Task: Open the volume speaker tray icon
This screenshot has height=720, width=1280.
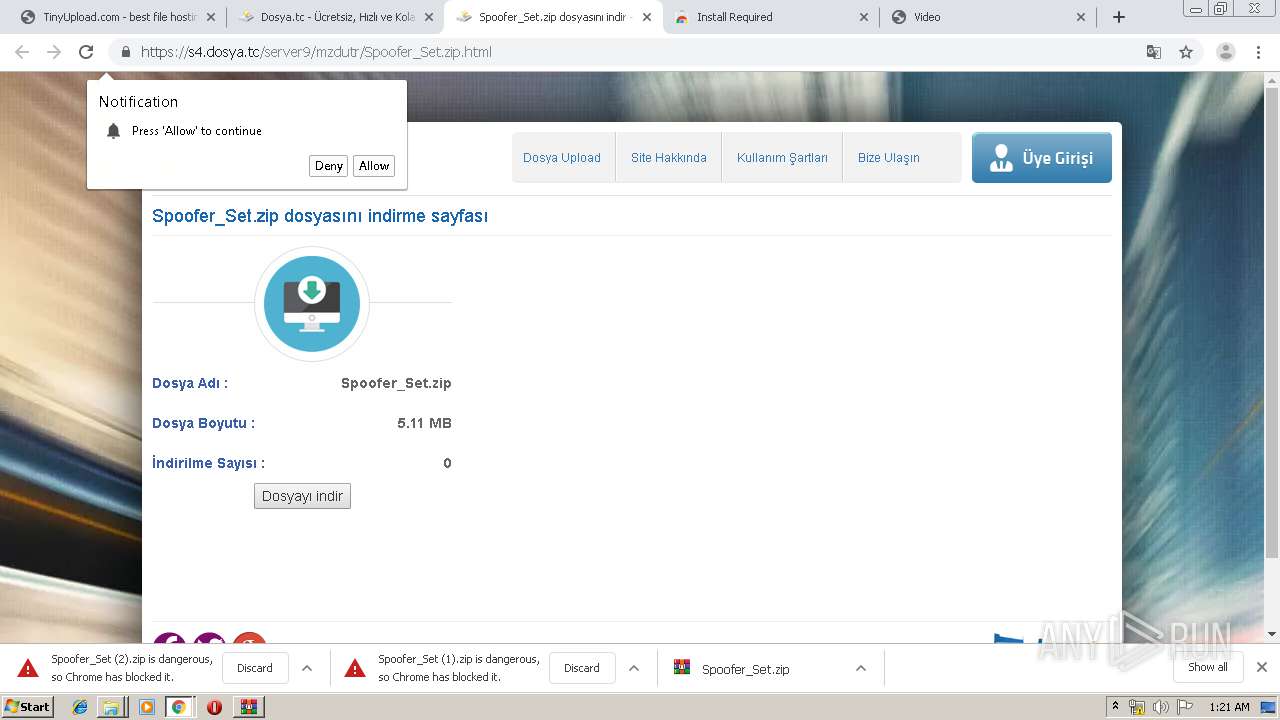Action: click(x=1161, y=707)
